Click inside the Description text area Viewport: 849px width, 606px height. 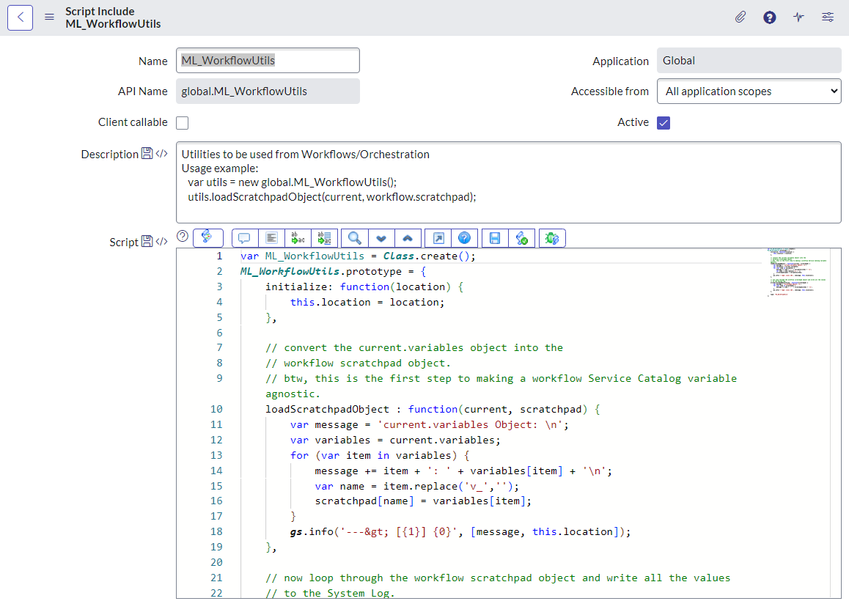508,182
